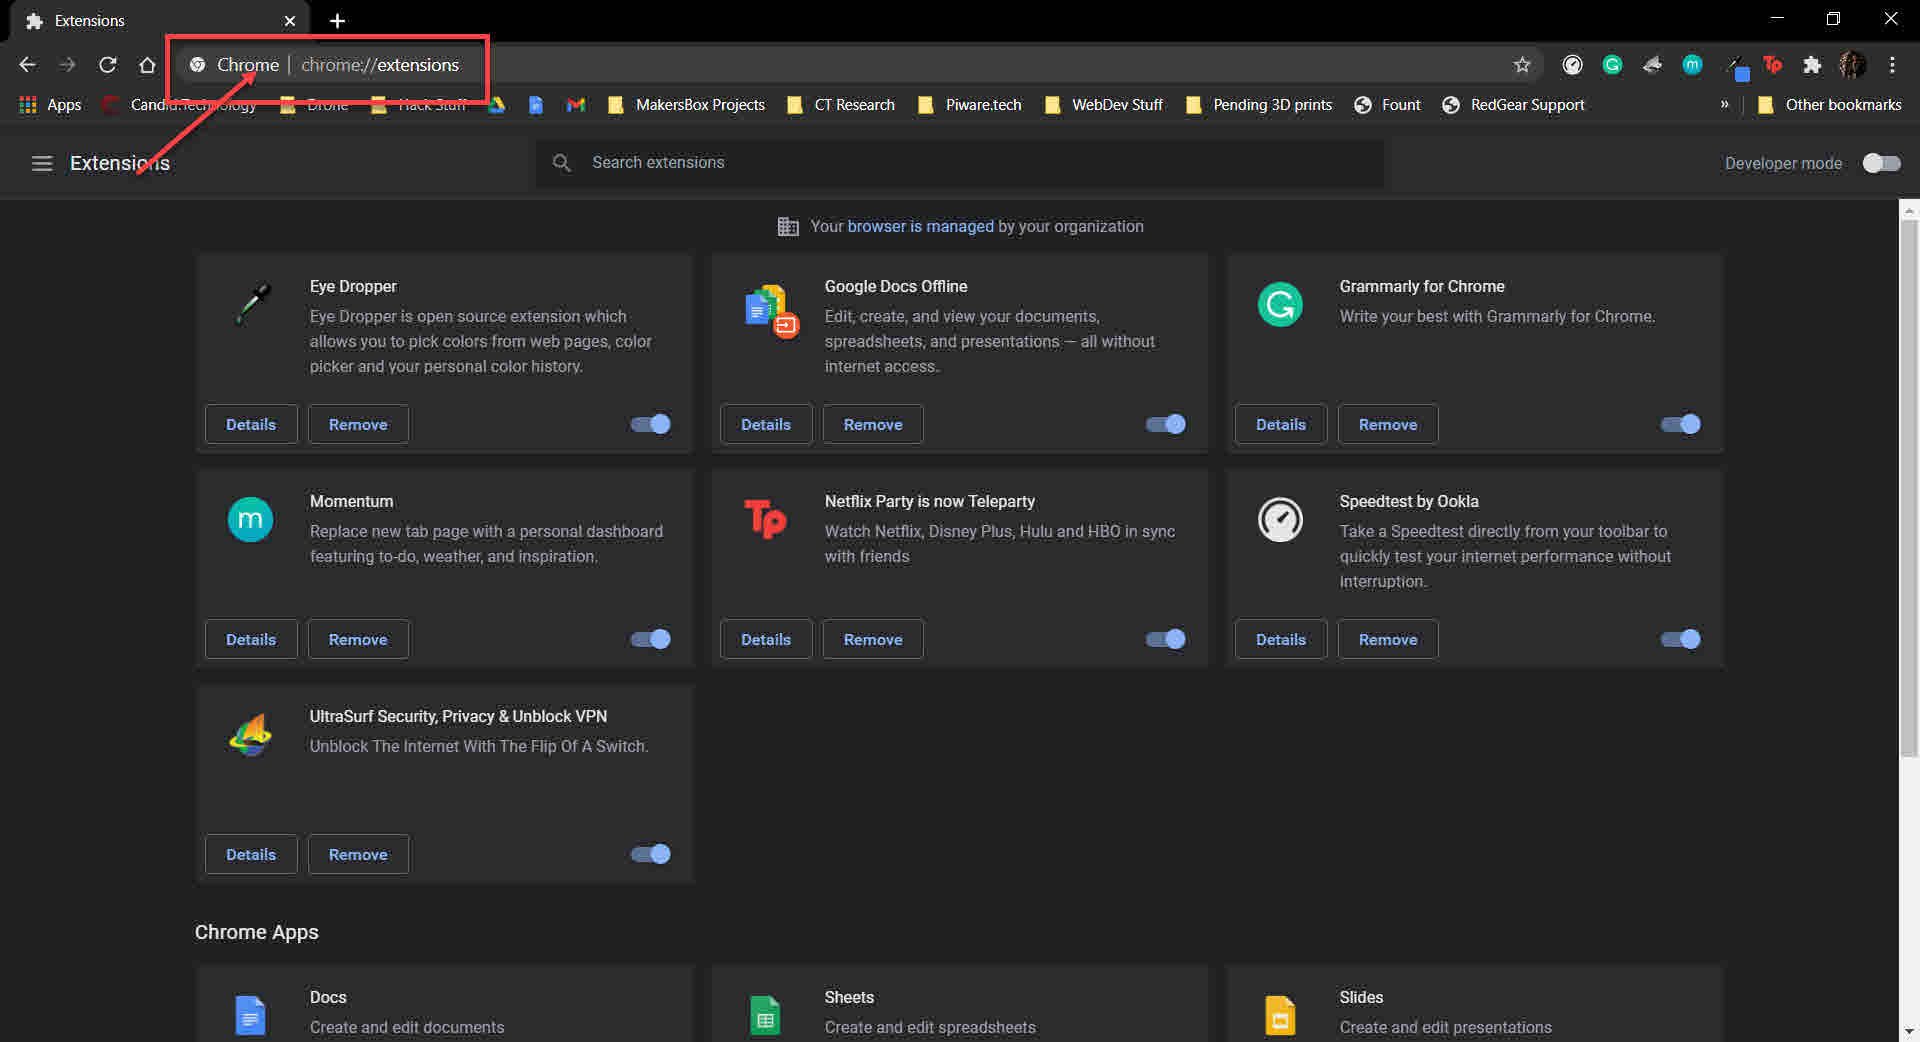Open the browser is managed link
1920x1042 pixels.
pyautogui.click(x=920, y=226)
